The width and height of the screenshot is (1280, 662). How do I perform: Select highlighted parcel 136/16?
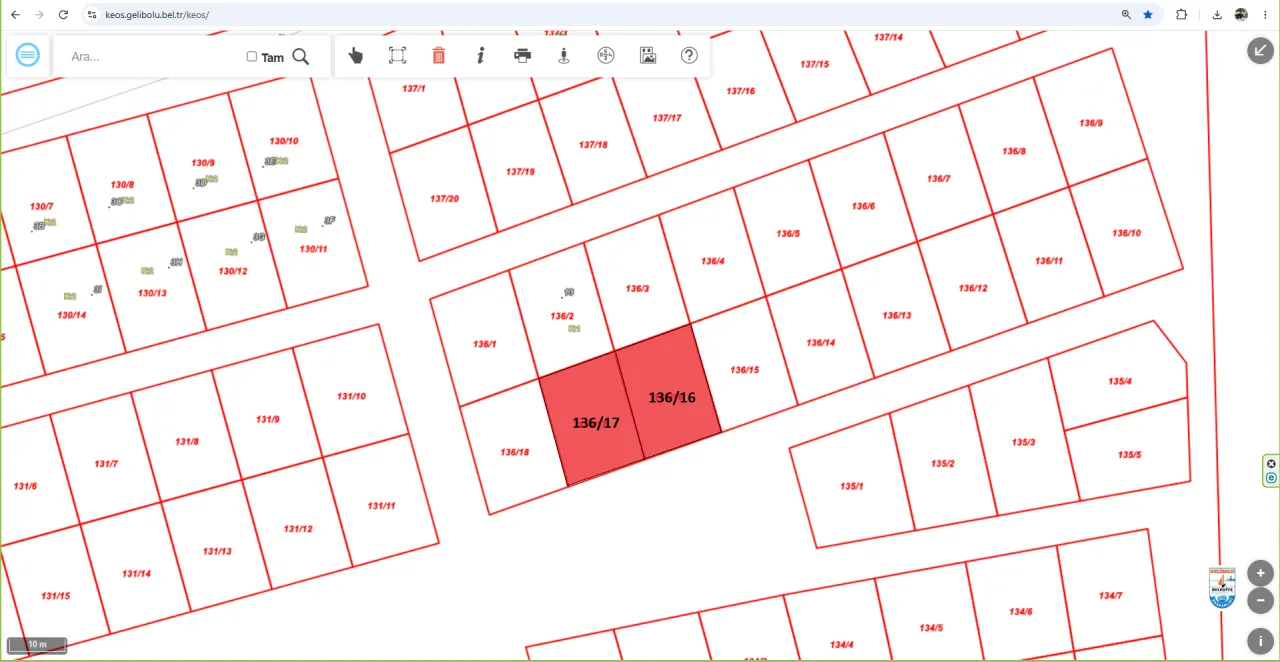pyautogui.click(x=668, y=392)
